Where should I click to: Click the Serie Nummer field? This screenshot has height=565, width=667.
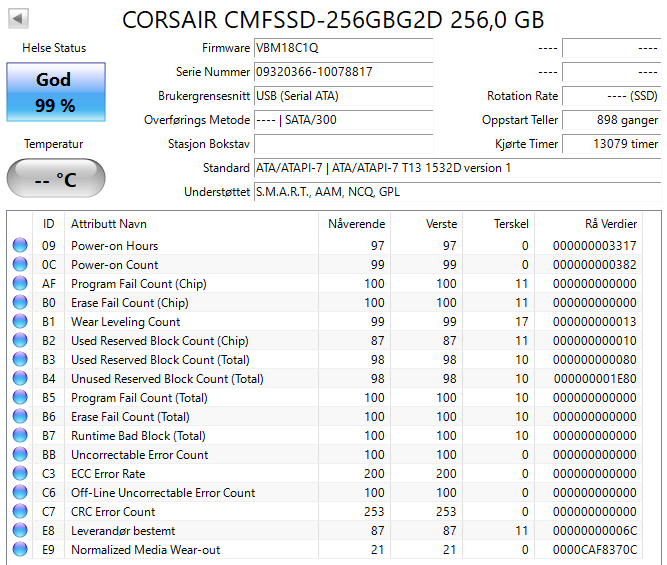click(x=344, y=72)
